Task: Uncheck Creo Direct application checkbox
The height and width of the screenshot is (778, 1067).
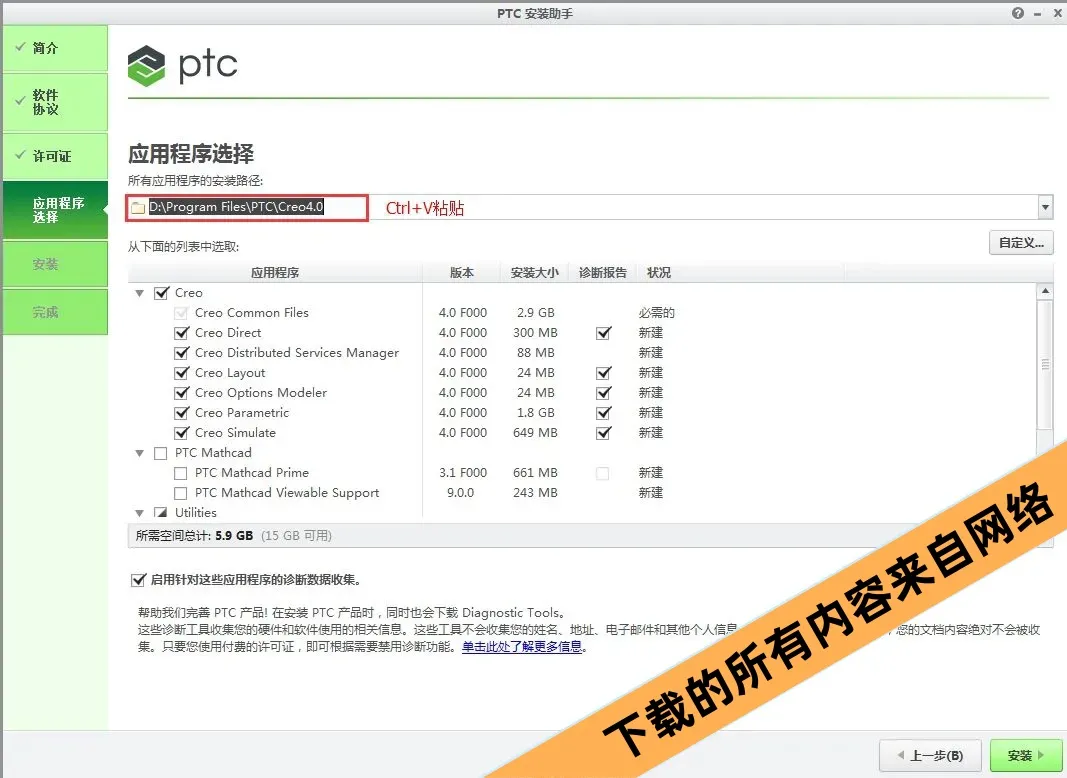Action: pos(181,333)
